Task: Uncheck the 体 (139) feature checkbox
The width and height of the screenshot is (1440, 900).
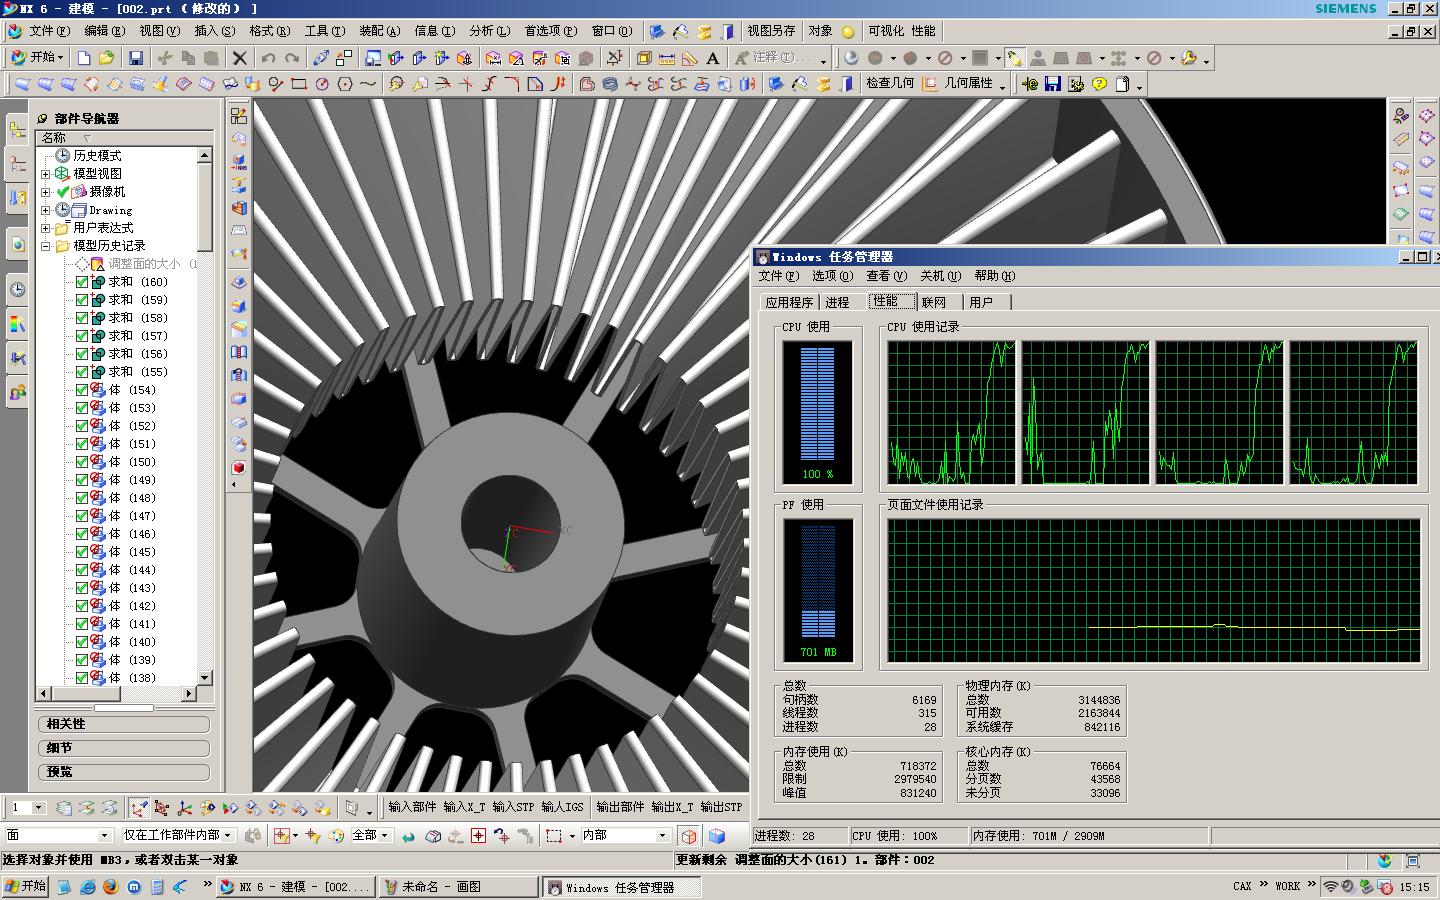Action: 82,660
